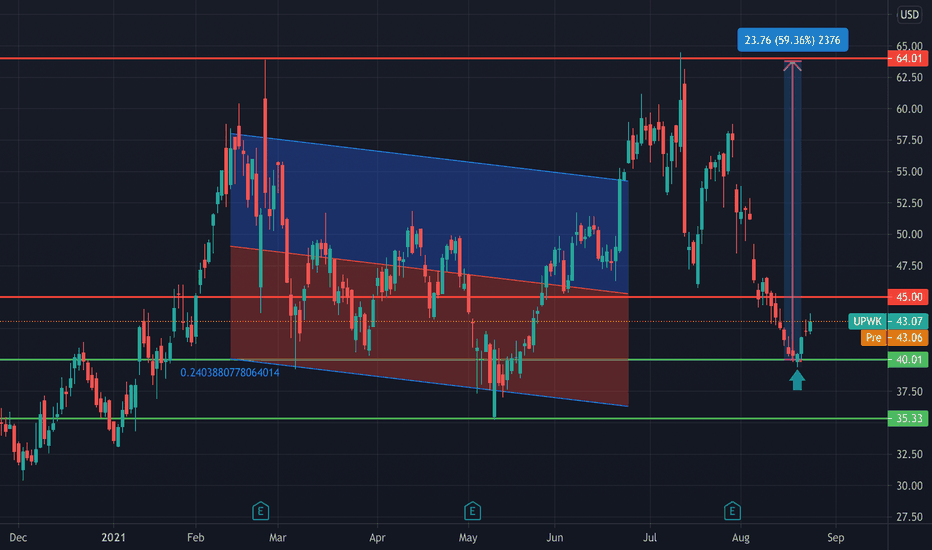Click the Pre 43.06 pre-market label
932x550 pixels.
[x=894, y=338]
